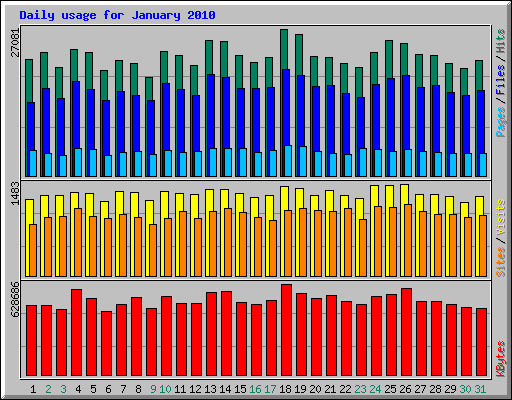Click the 'Hits' legend label
This screenshot has height=400, width=512.
coord(501,41)
